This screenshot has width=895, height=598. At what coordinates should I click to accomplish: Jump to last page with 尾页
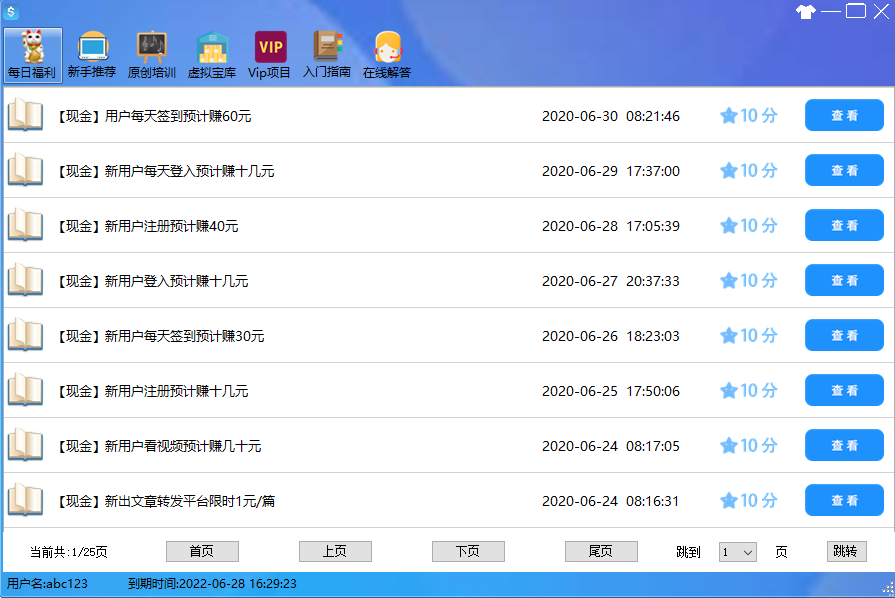601,551
